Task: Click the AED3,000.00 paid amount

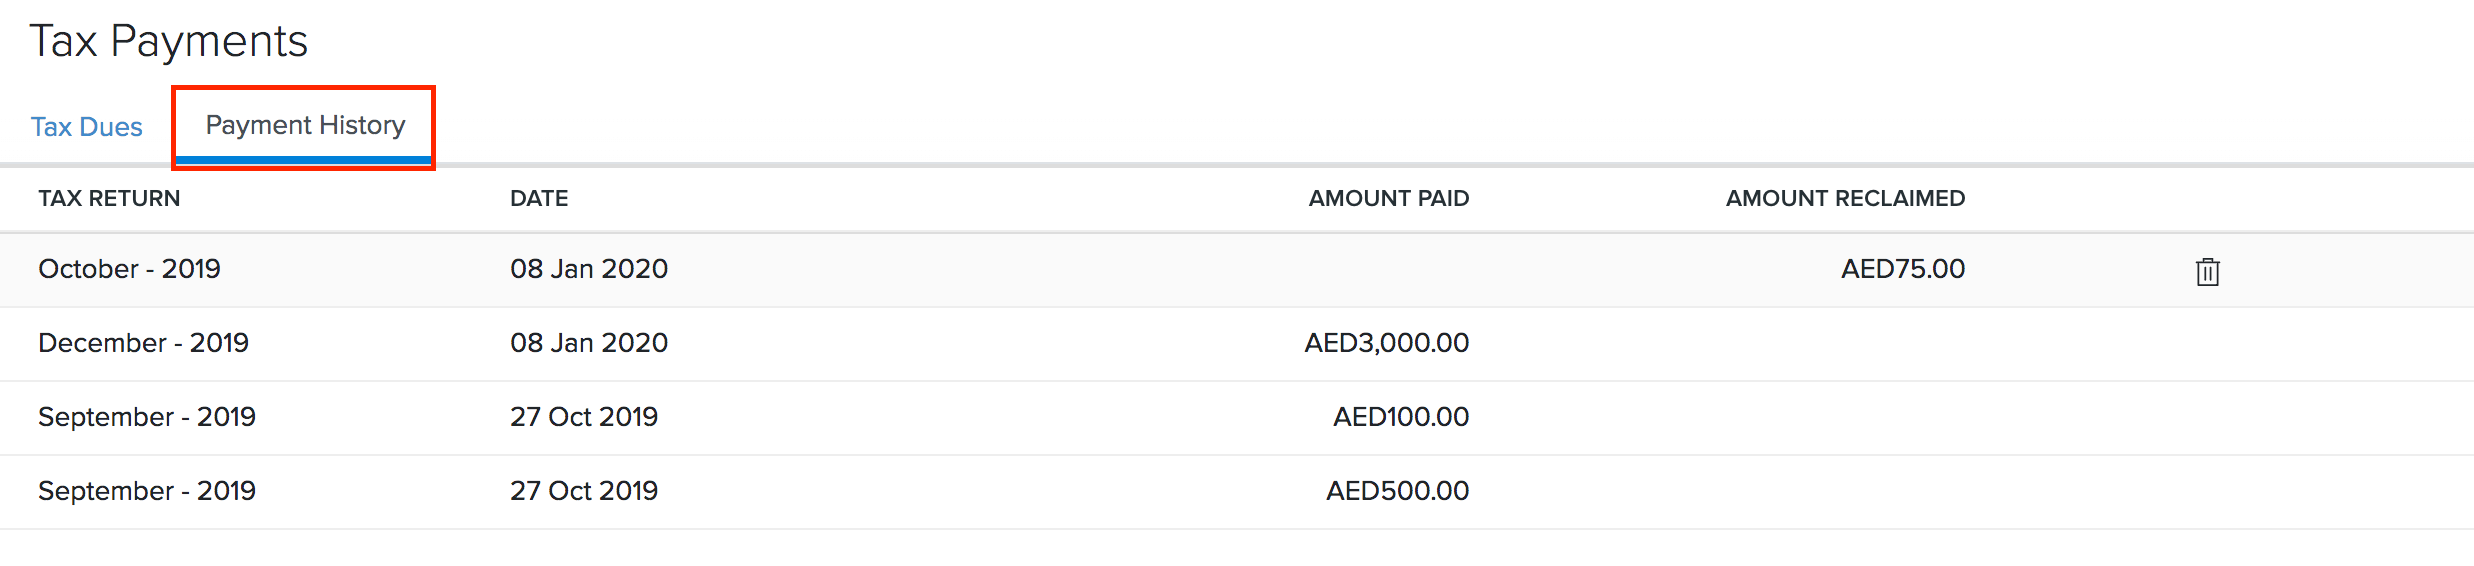Action: pyautogui.click(x=1386, y=343)
